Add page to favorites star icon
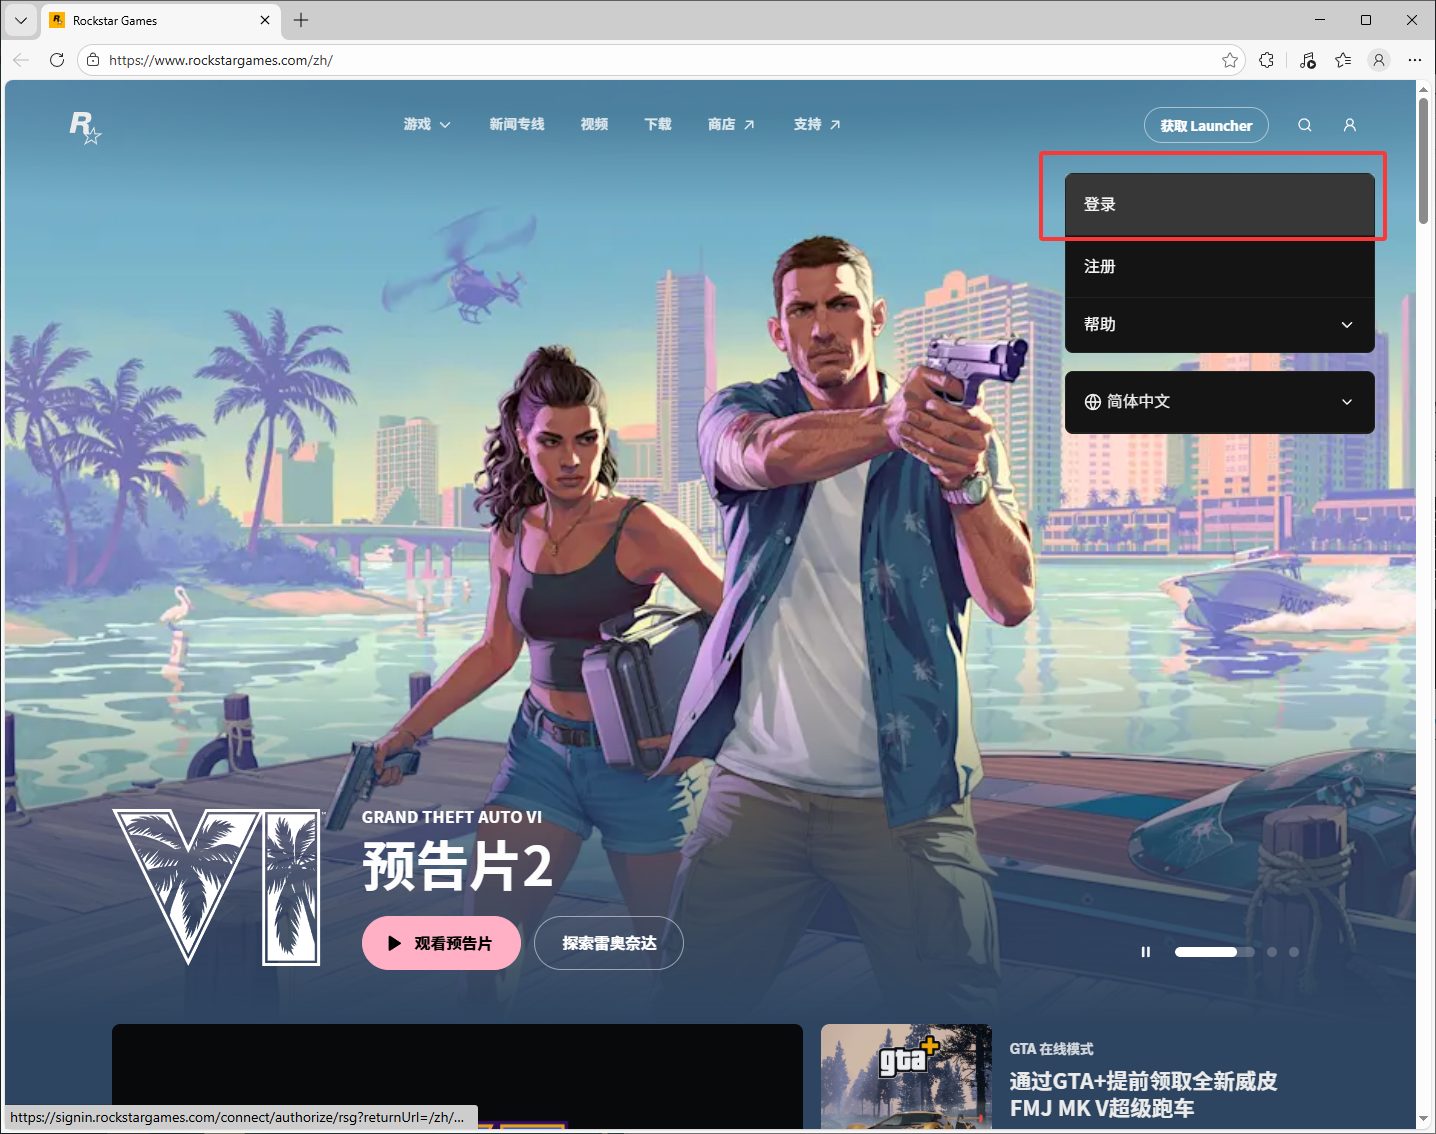1436x1134 pixels. pyautogui.click(x=1229, y=60)
